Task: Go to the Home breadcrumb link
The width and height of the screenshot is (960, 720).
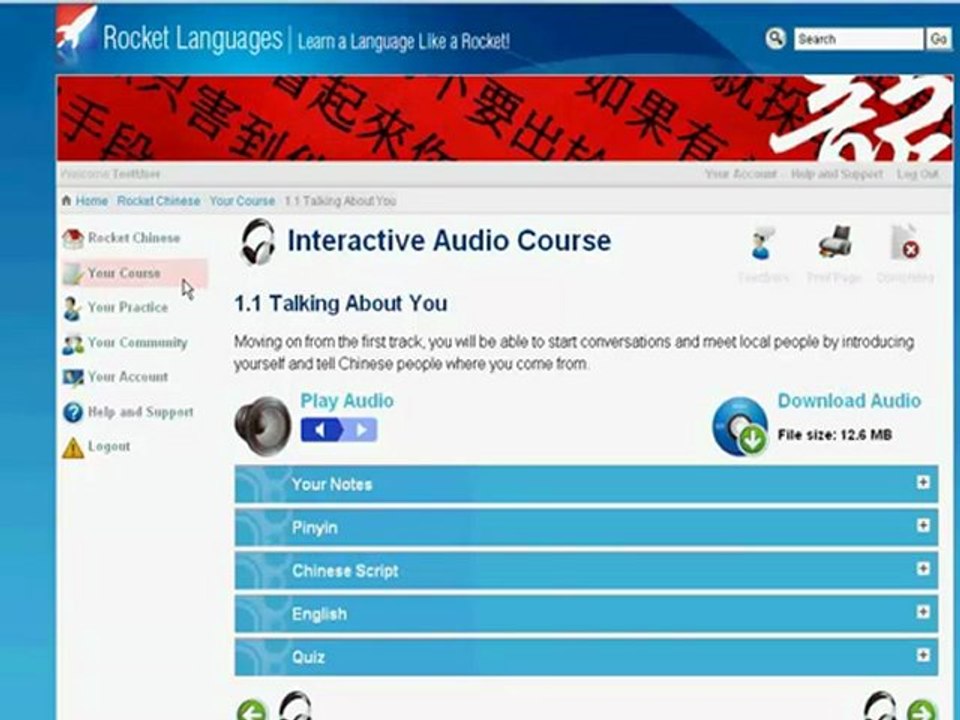Action: coord(91,201)
